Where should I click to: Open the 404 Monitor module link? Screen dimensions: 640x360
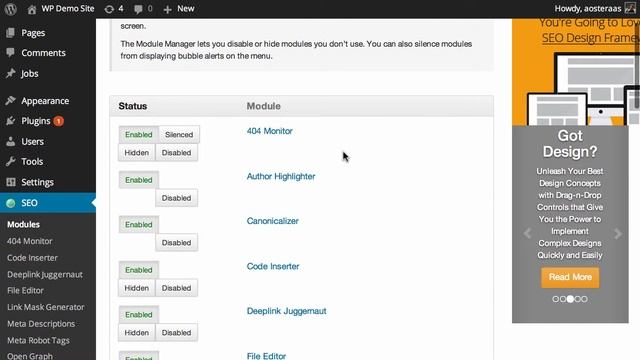(x=269, y=131)
